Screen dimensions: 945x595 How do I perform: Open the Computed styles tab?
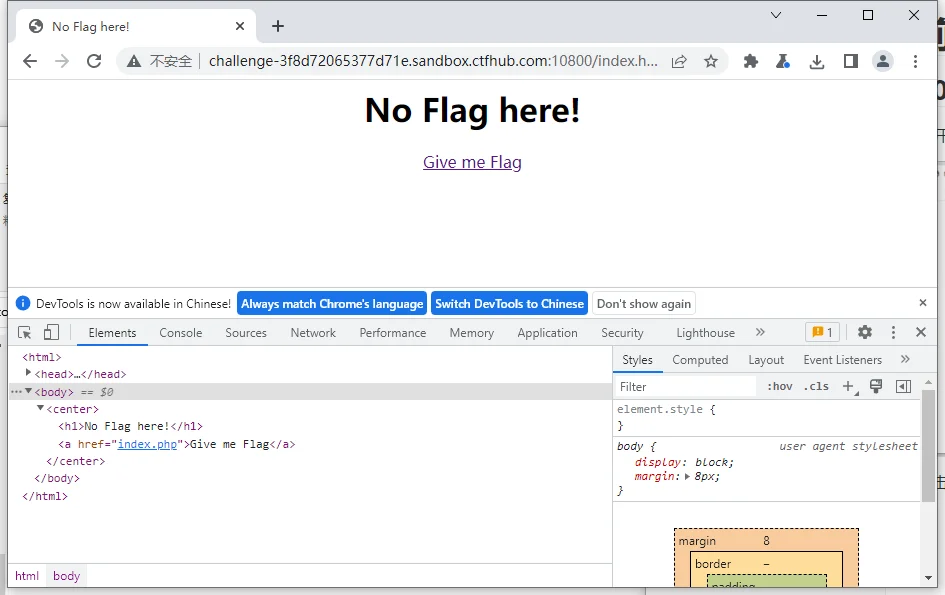700,360
